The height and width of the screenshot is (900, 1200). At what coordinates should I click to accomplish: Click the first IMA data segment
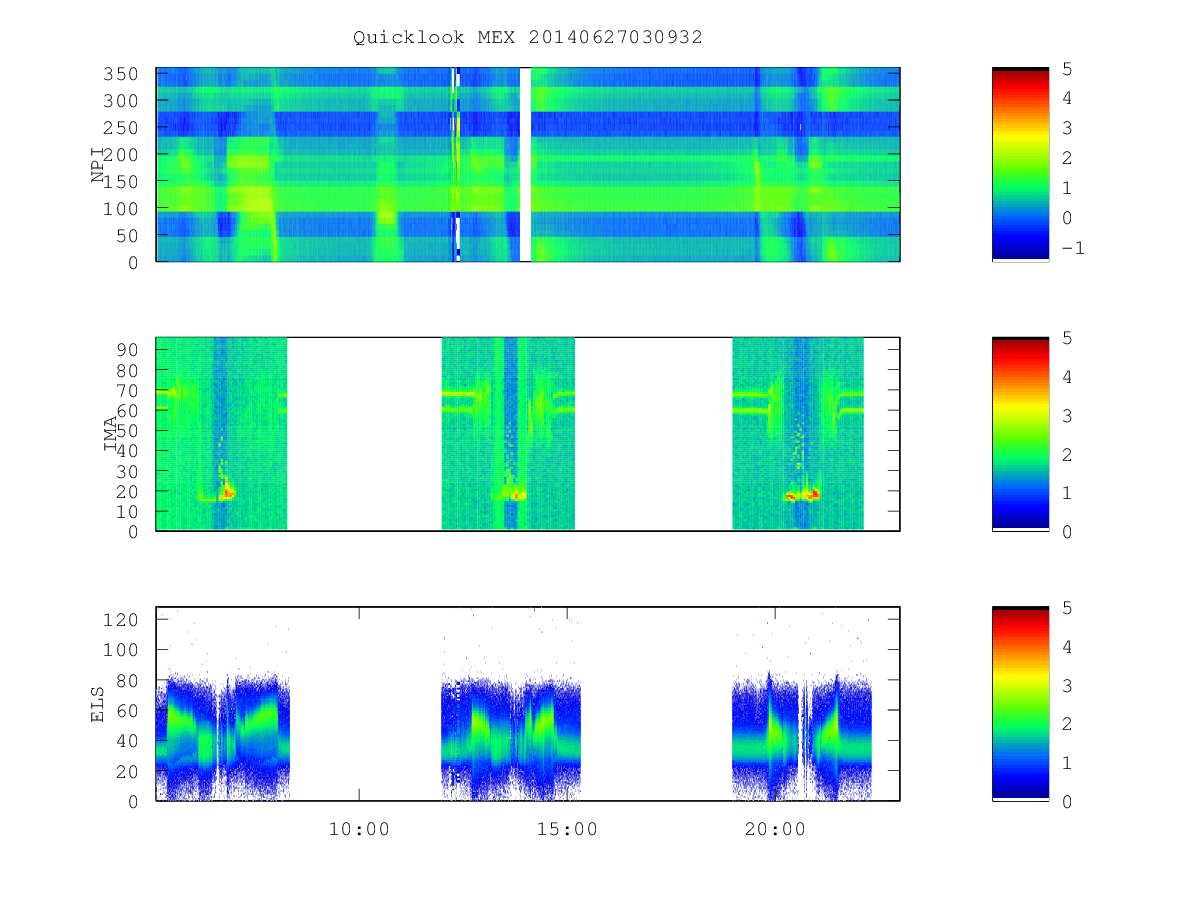pyautogui.click(x=222, y=434)
